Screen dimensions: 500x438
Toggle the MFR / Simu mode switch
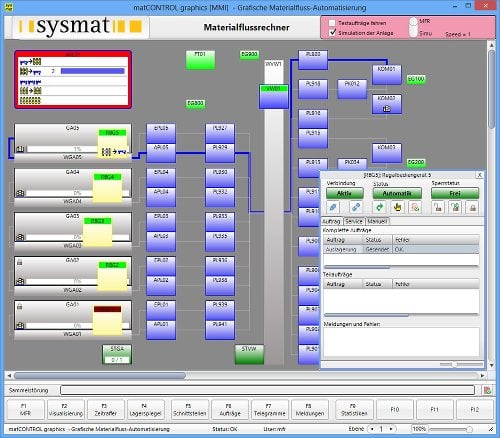(413, 27)
